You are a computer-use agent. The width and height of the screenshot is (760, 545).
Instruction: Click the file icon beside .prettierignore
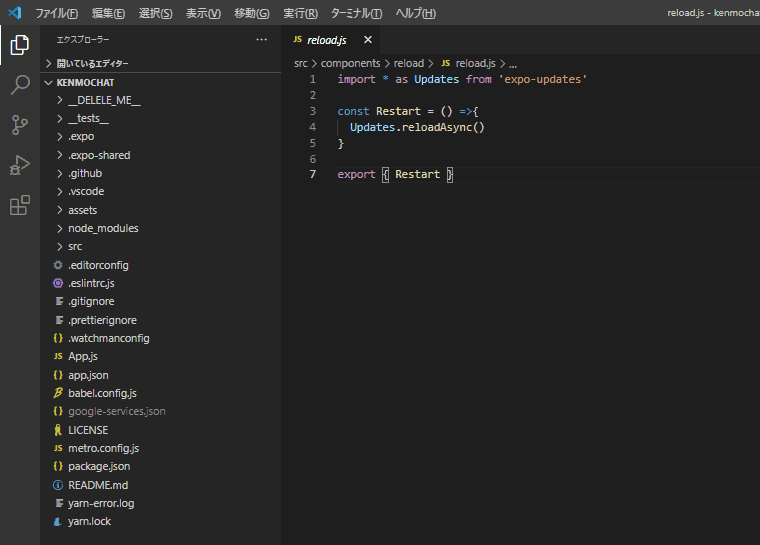coord(59,320)
